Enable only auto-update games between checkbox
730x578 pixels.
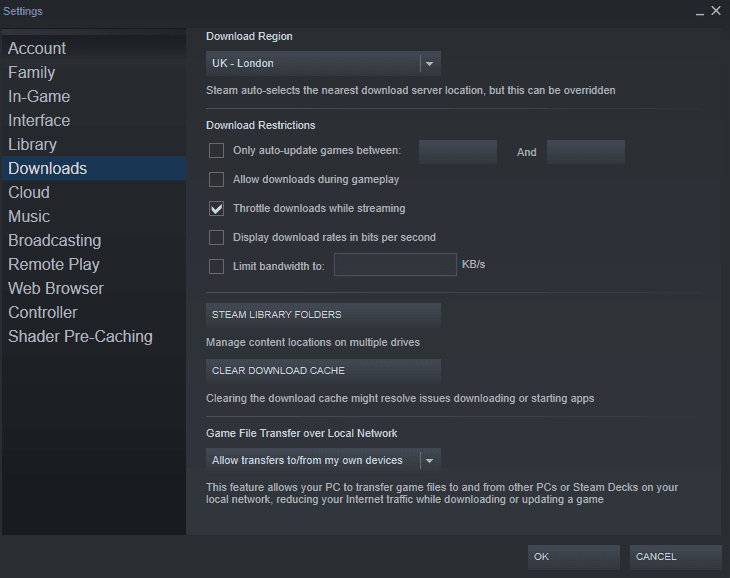[216, 151]
